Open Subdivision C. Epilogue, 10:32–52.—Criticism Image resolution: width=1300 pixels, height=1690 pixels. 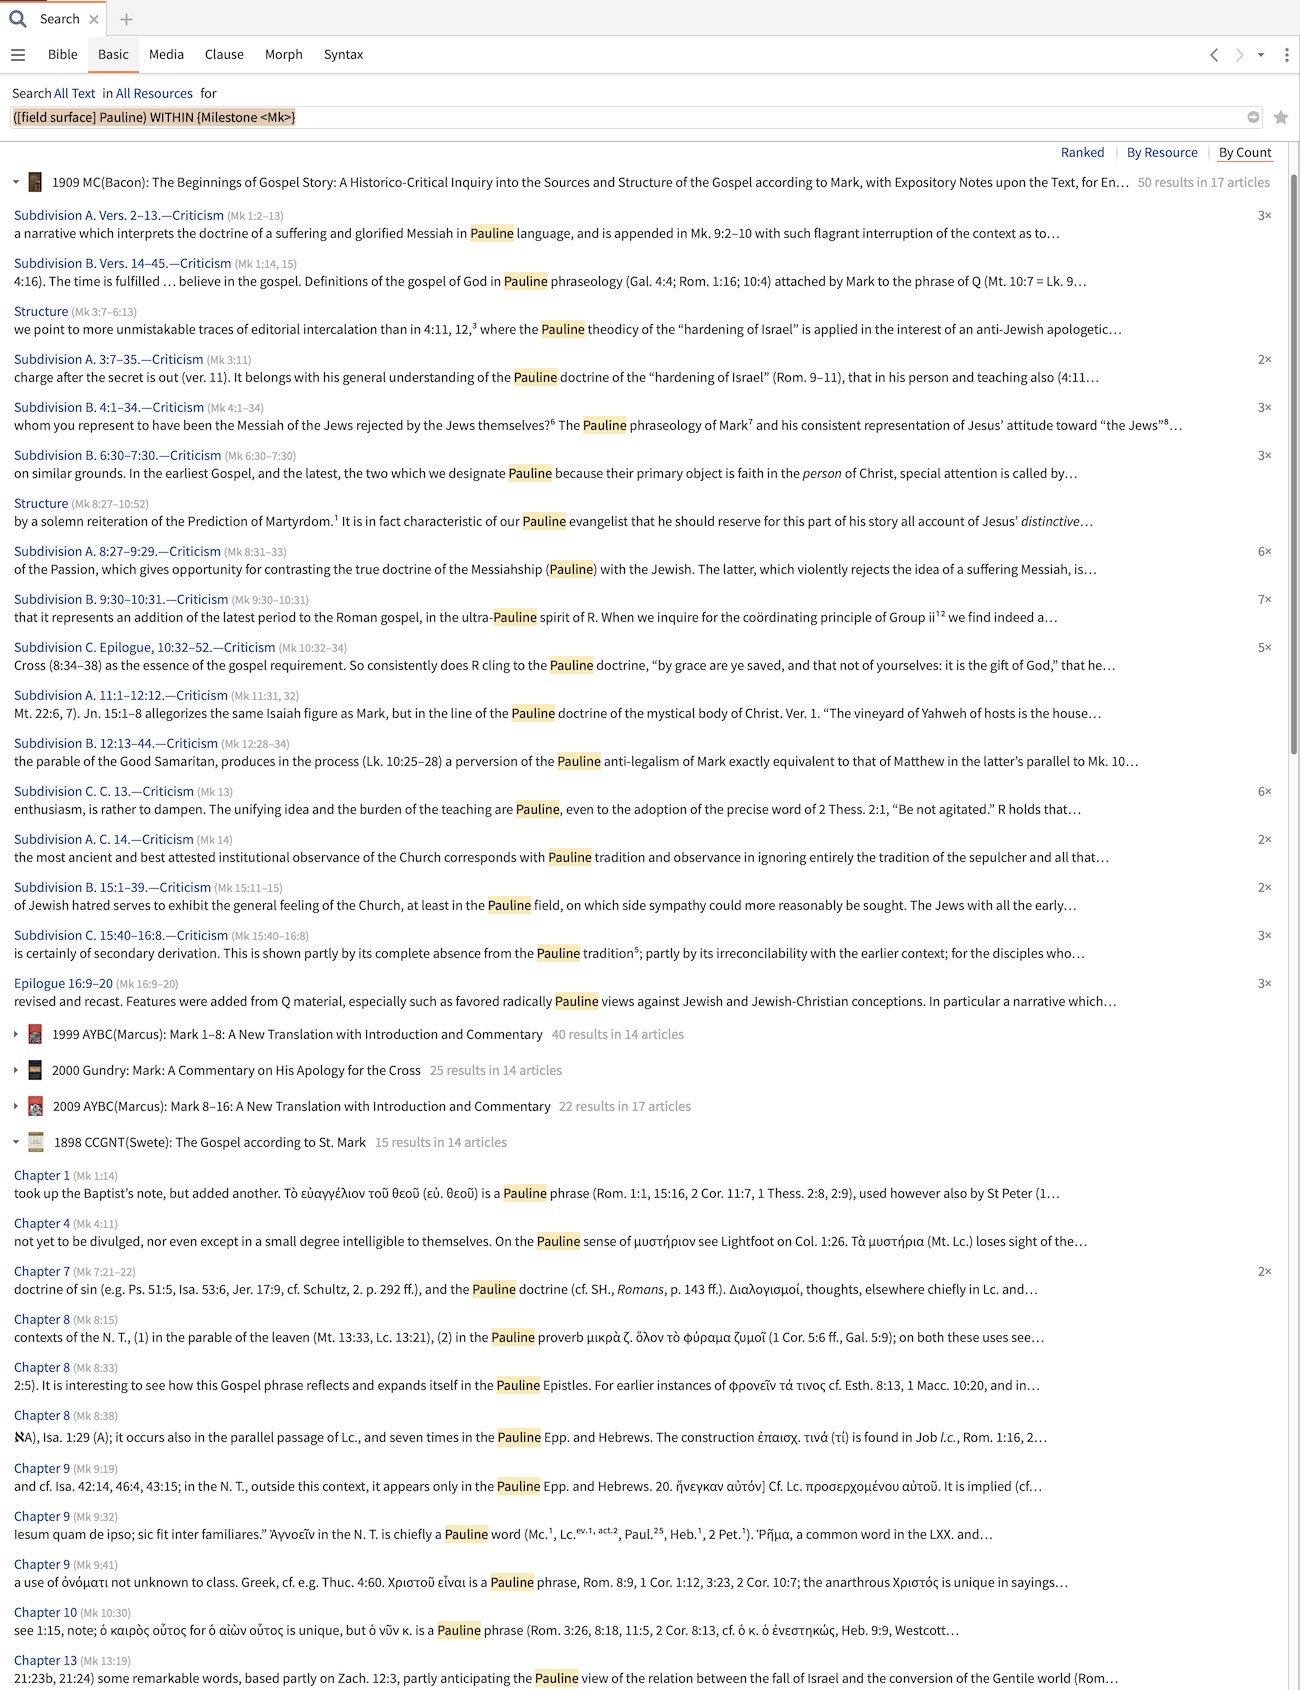(x=144, y=647)
